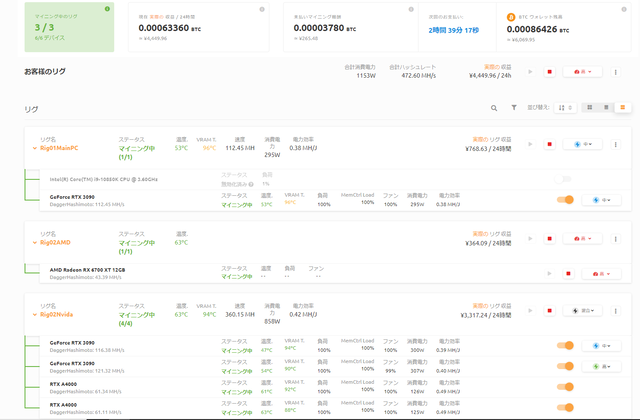The image size is (640, 420).
Task: Open the Rig02Nvidia rig name link
Action: point(56,314)
